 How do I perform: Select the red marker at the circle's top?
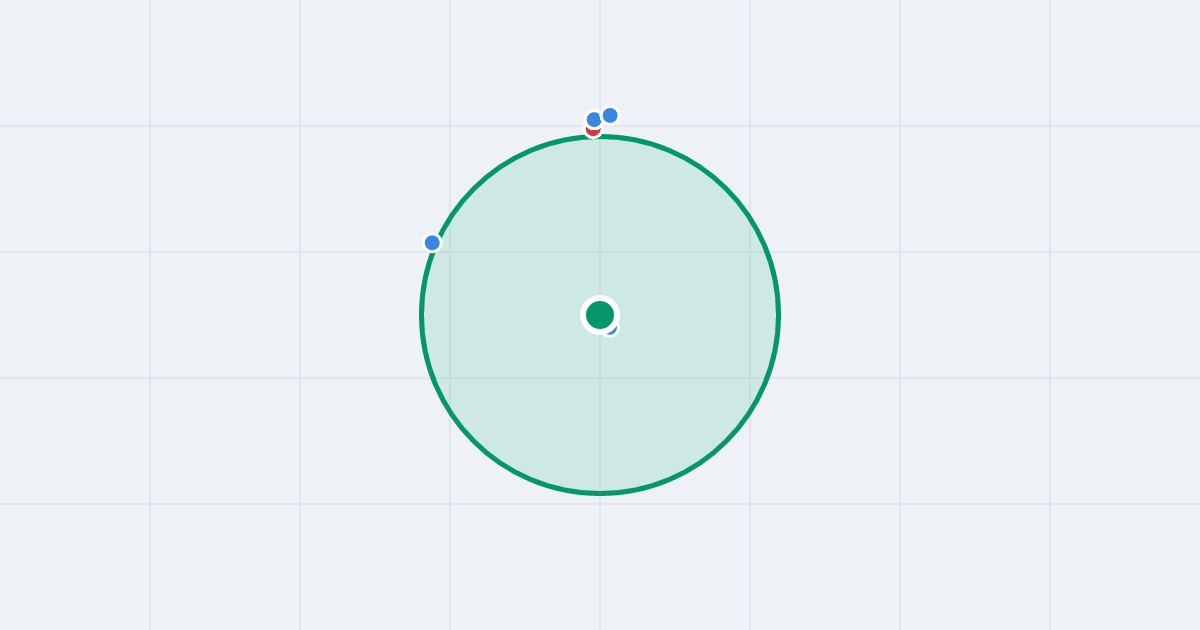(x=593, y=129)
